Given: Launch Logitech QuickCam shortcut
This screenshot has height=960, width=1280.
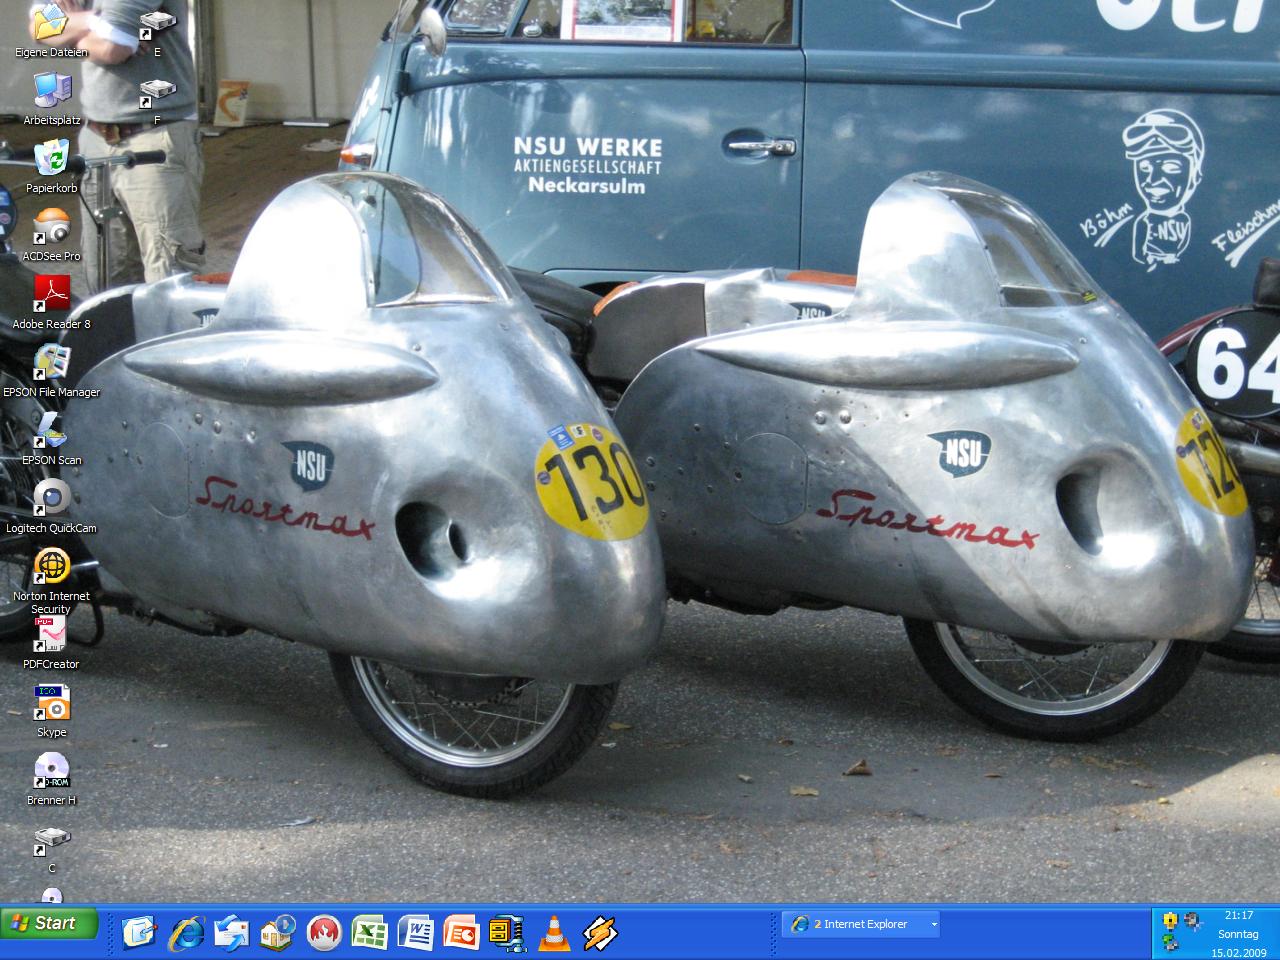Looking at the screenshot, I should coord(51,499).
